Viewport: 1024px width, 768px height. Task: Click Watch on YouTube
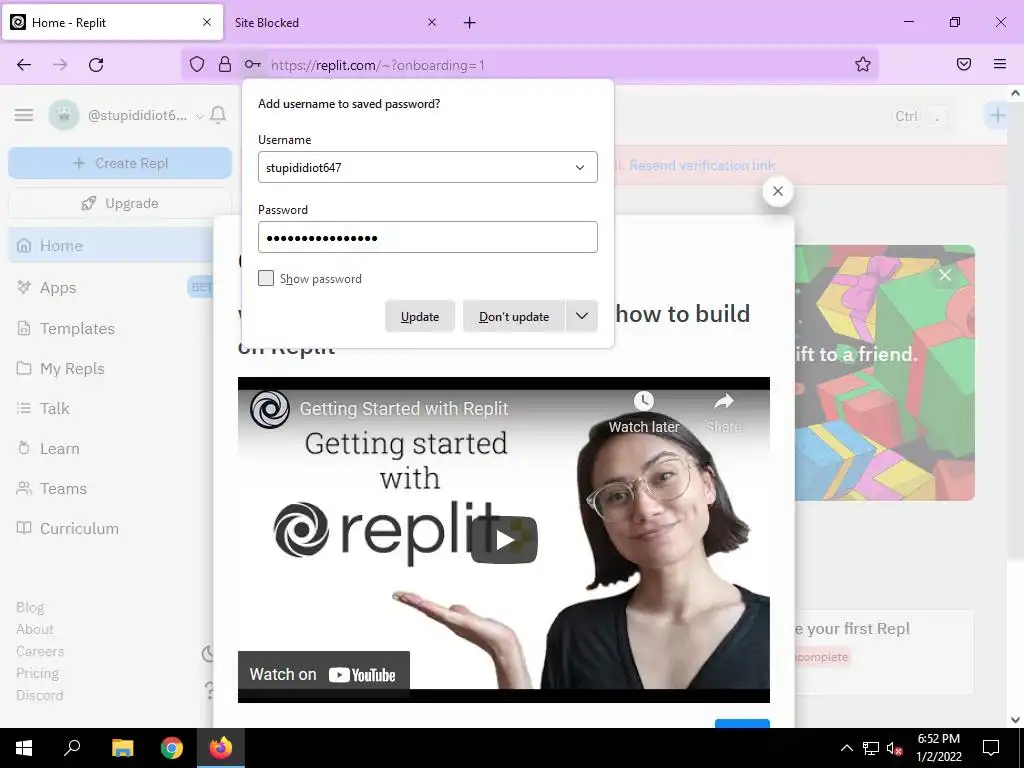(x=323, y=674)
